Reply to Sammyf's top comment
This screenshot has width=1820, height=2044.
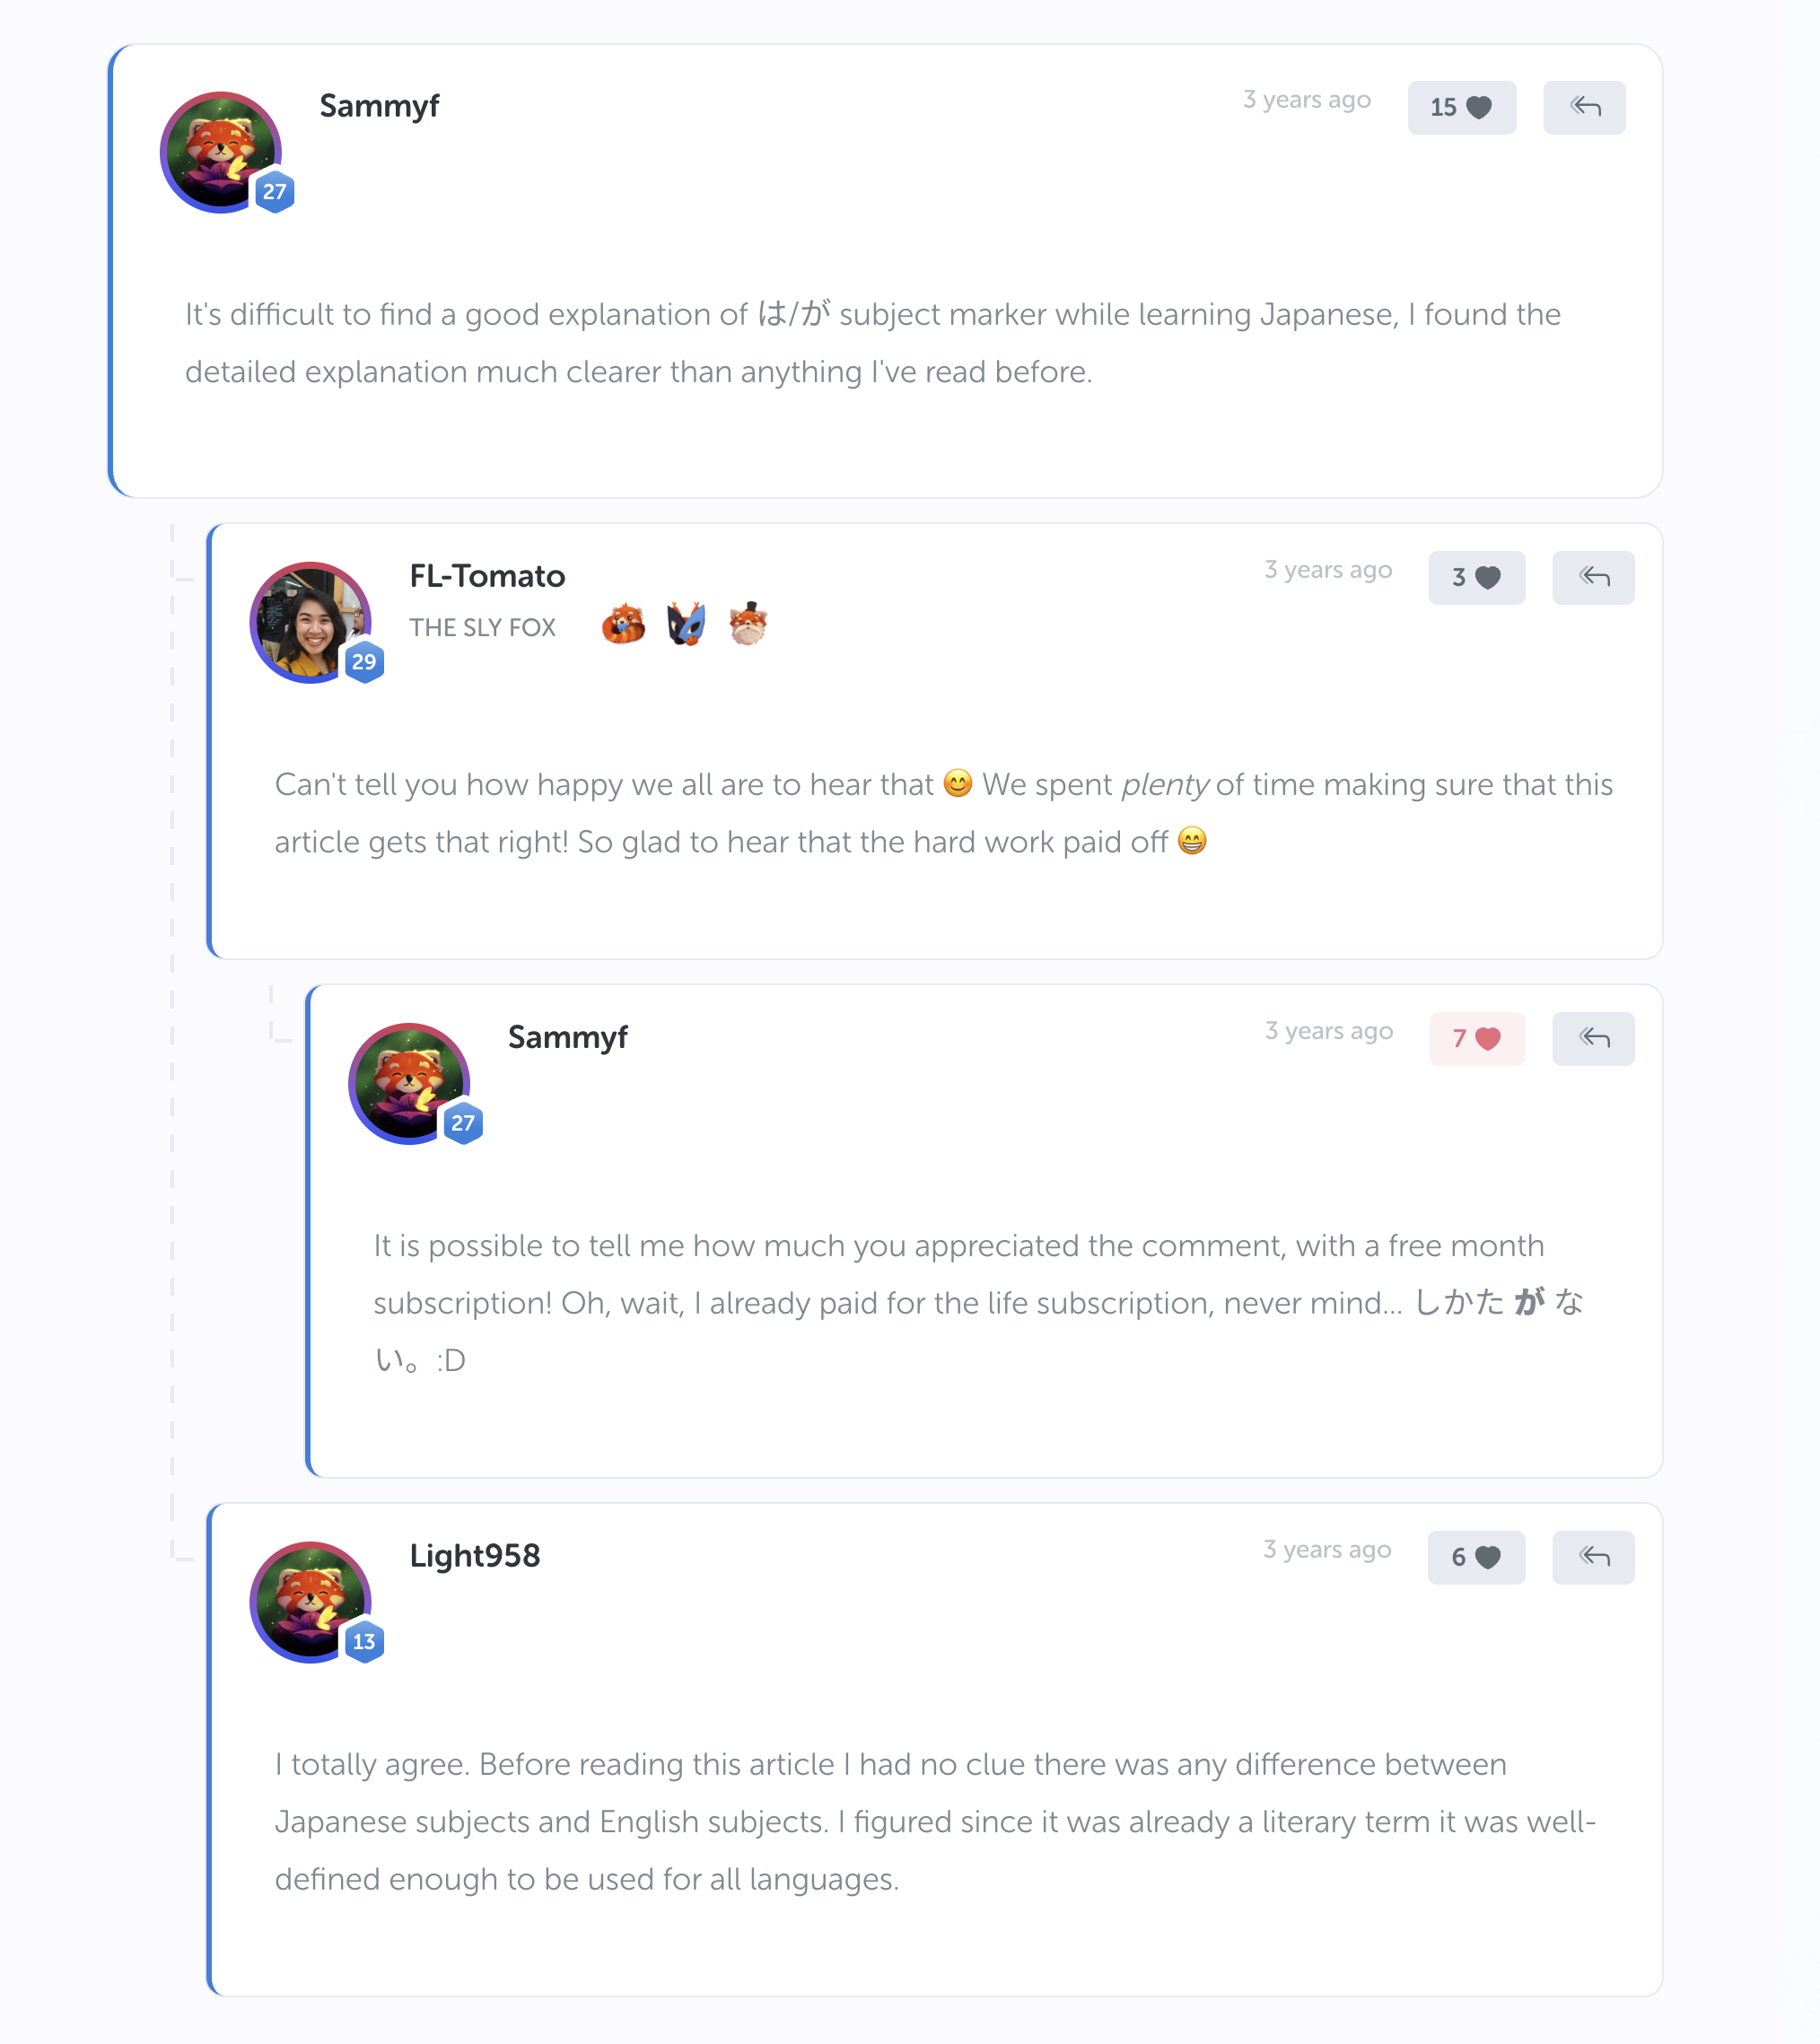pyautogui.click(x=1583, y=107)
